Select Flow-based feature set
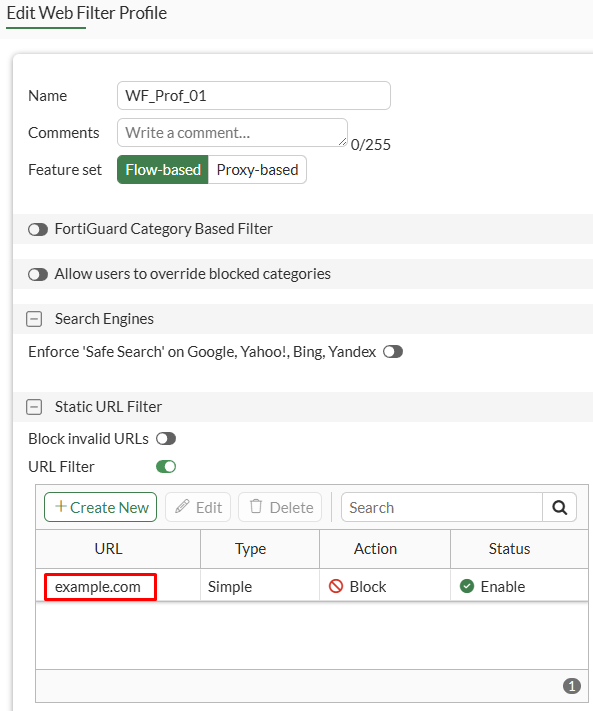The image size is (593, 711). 163,170
